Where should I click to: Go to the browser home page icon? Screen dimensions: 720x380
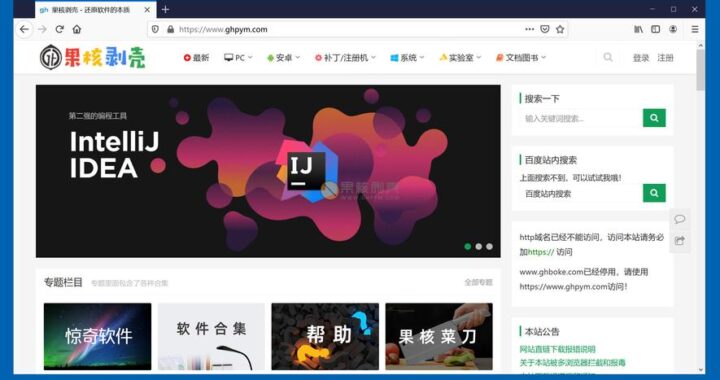coord(77,29)
